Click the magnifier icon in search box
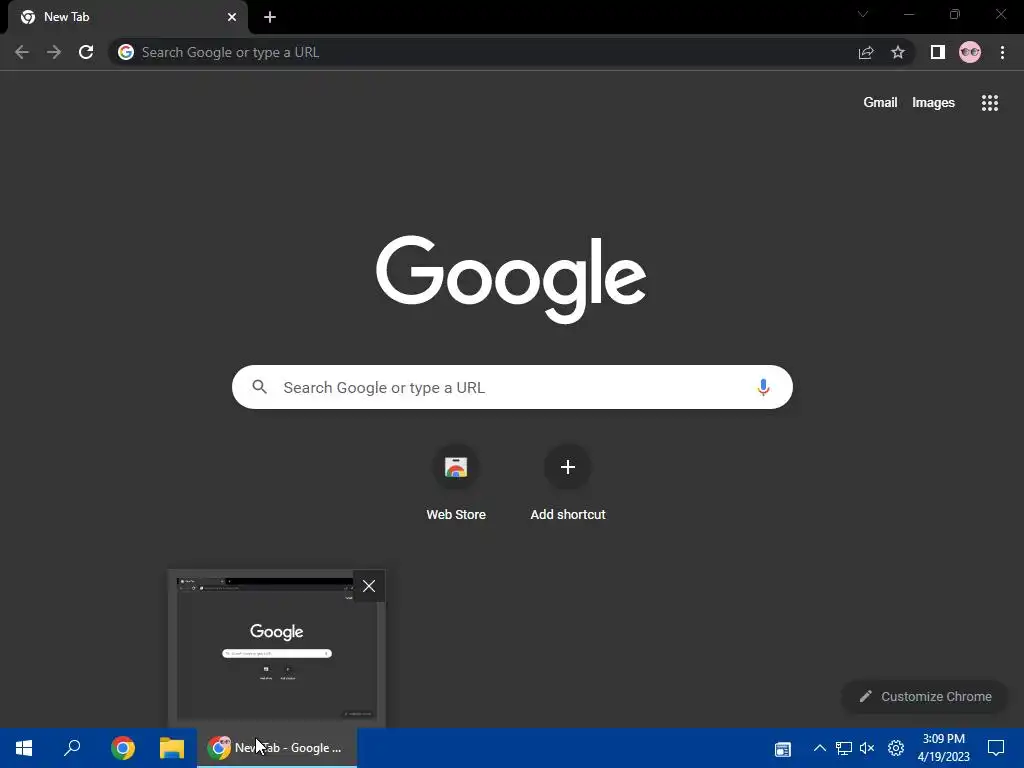The height and width of the screenshot is (768, 1024). tap(259, 387)
